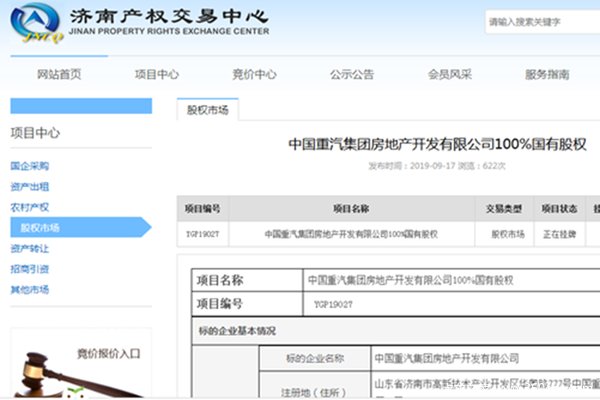
Task: Click the 竞价报价入口 banner text
Action: pyautogui.click(x=109, y=353)
